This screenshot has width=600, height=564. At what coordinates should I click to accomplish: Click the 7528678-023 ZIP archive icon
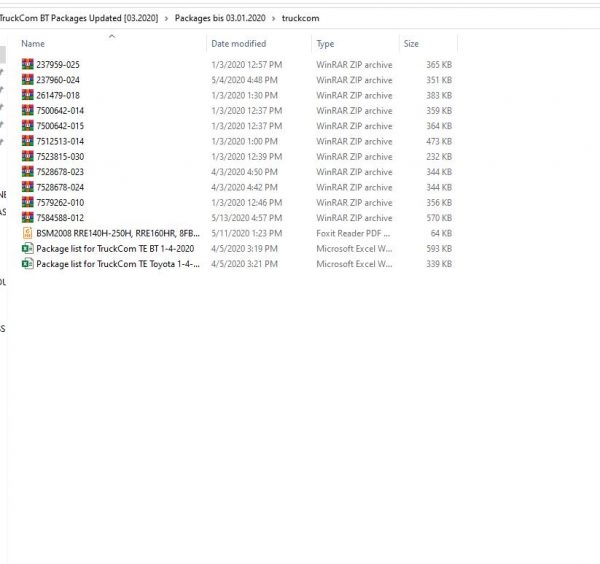tap(28, 171)
